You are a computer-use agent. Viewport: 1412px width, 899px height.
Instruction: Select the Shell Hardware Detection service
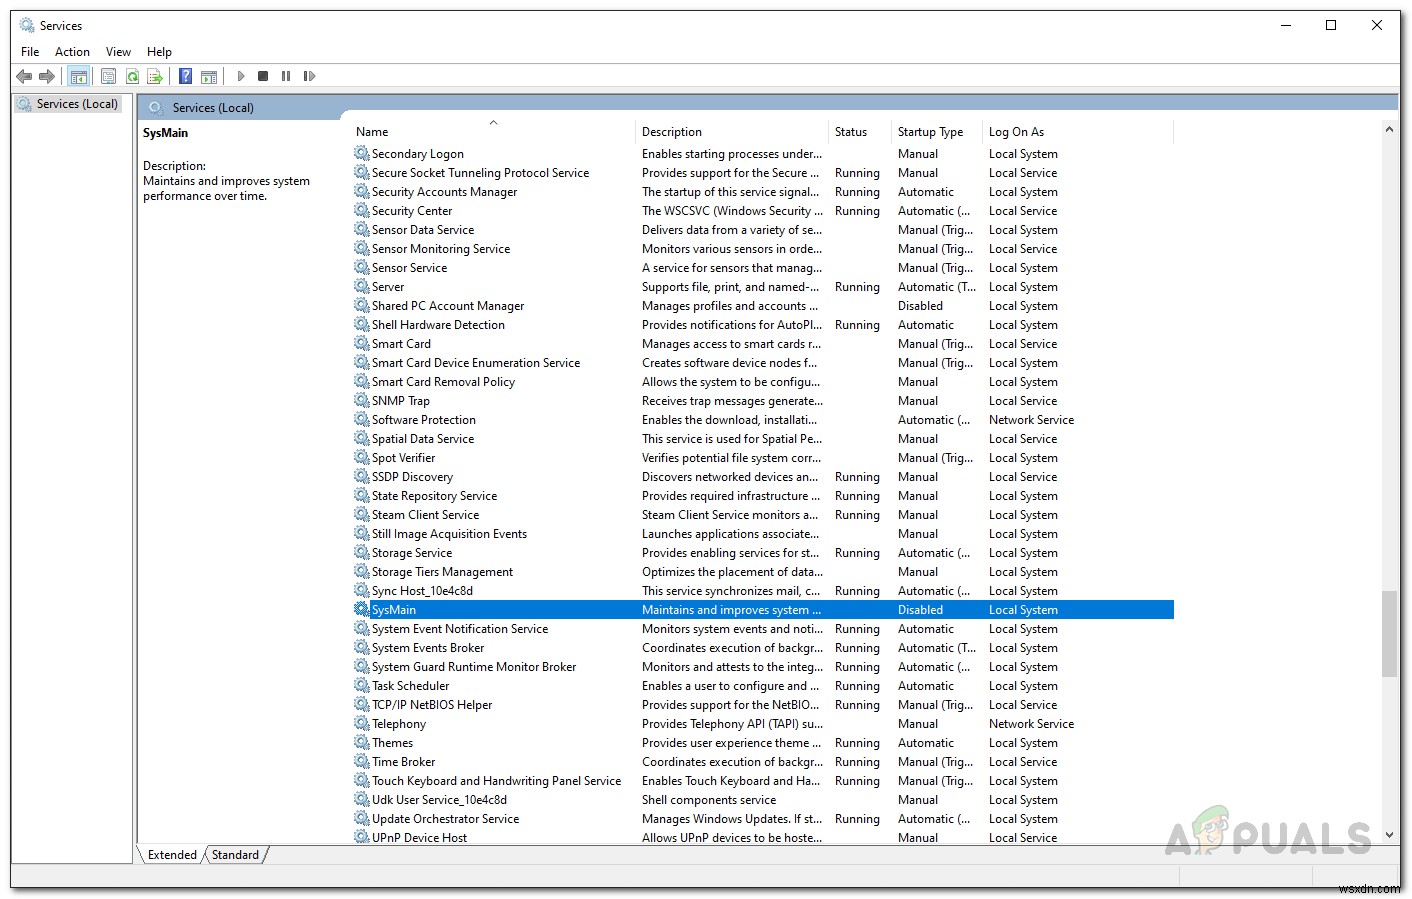[x=763, y=324]
